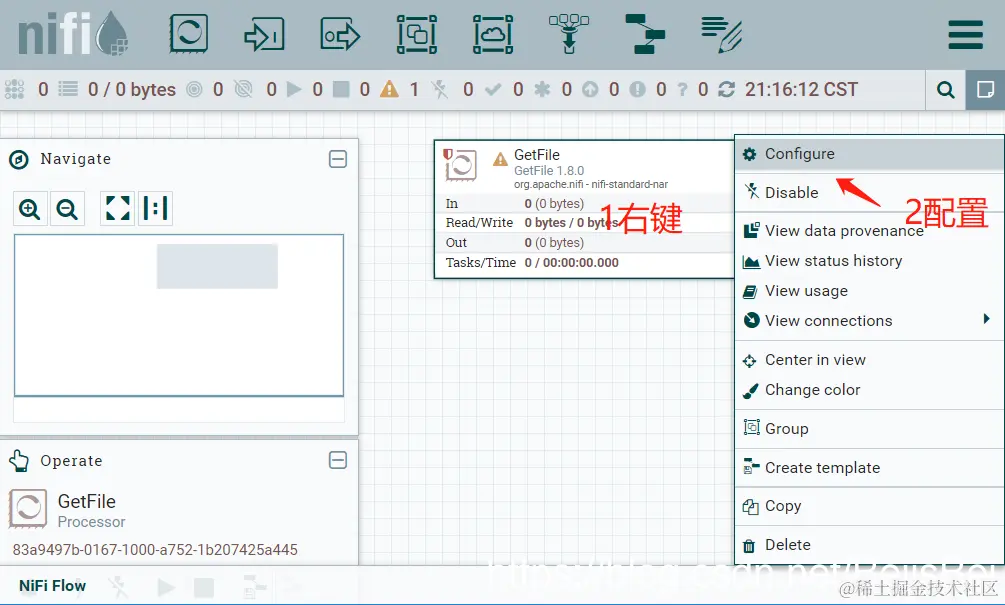Open View connections menu entry
Image resolution: width=1005 pixels, height=605 pixels.
869,320
